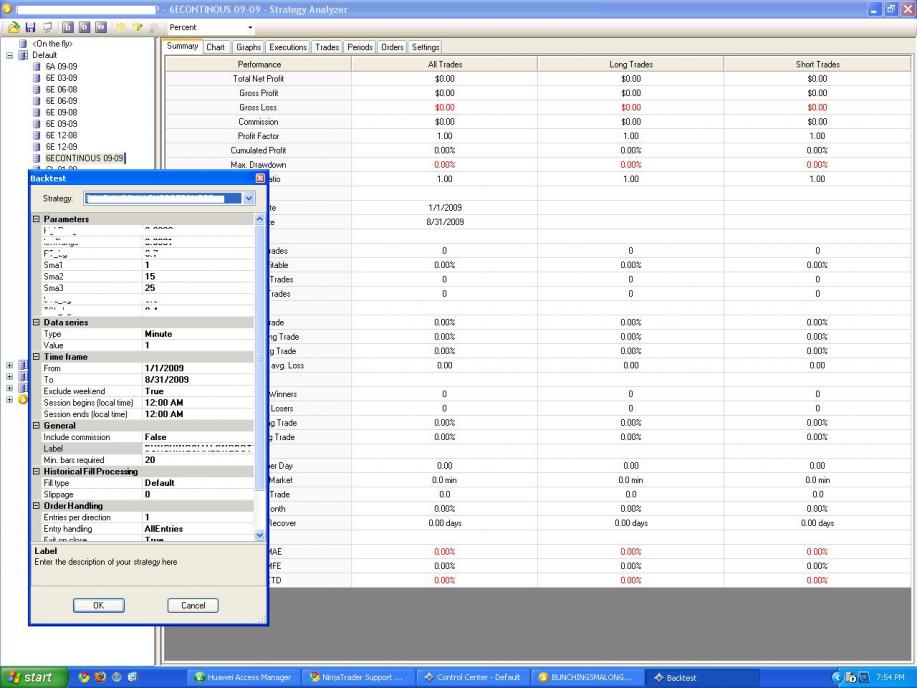Click the save floppy disk toolbar icon
Screen dimensions: 917x688
30,27
